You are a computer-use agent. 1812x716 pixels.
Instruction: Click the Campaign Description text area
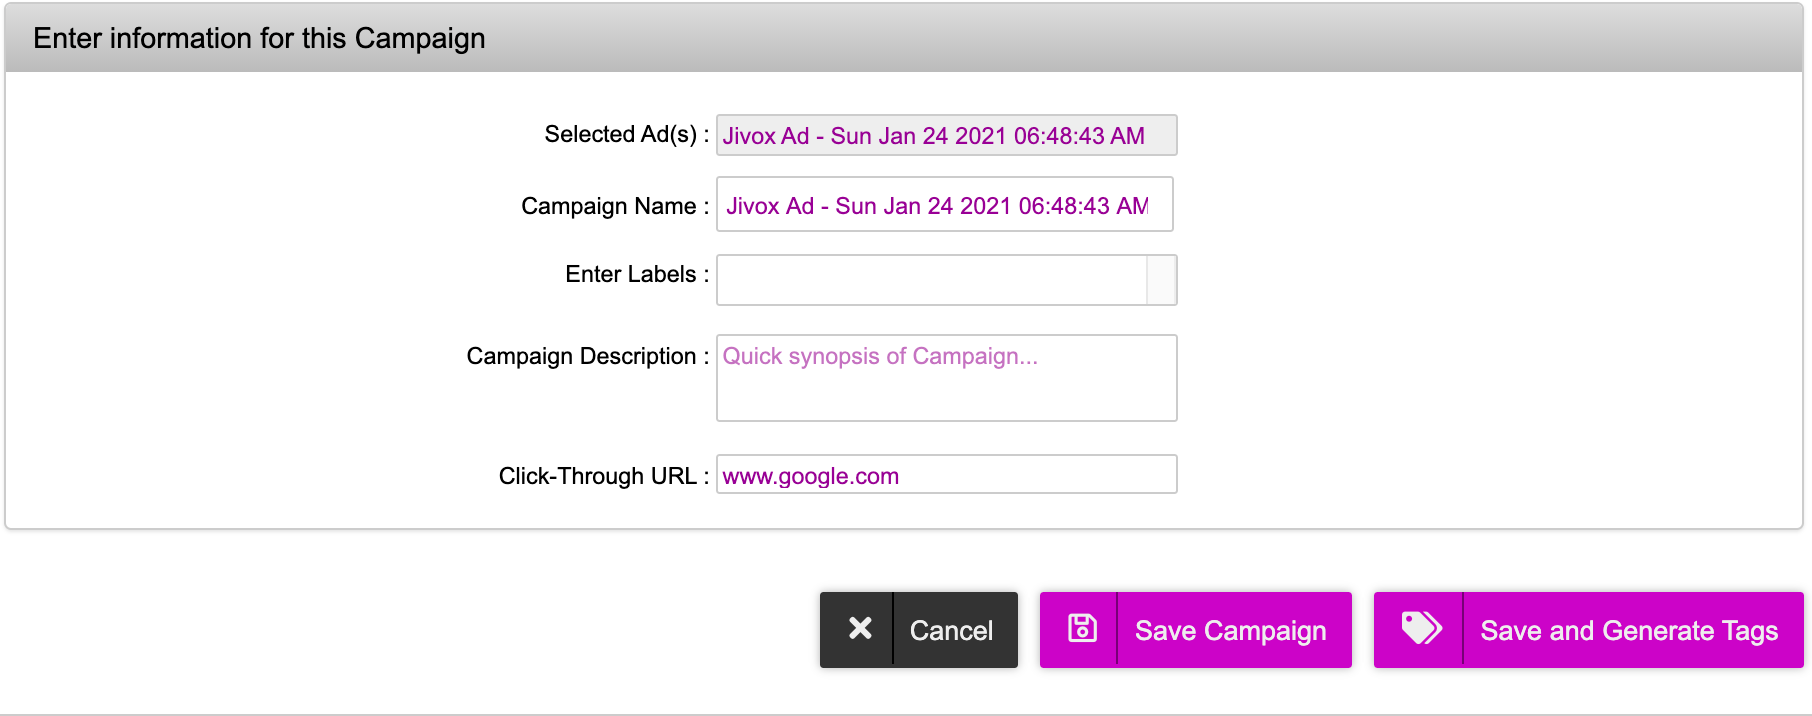946,378
